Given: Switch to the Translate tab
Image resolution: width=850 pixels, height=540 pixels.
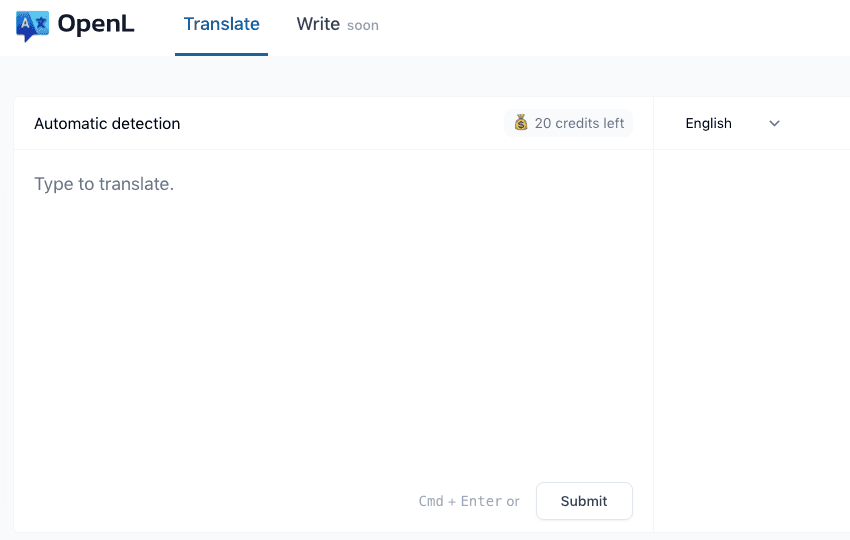Looking at the screenshot, I should [x=221, y=24].
